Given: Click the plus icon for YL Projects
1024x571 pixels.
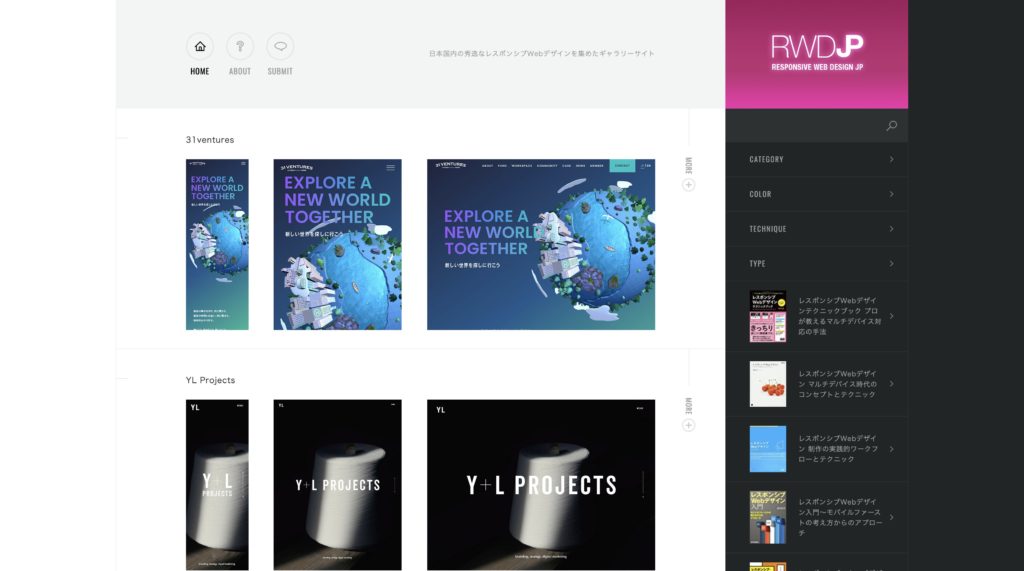Looking at the screenshot, I should 688,425.
